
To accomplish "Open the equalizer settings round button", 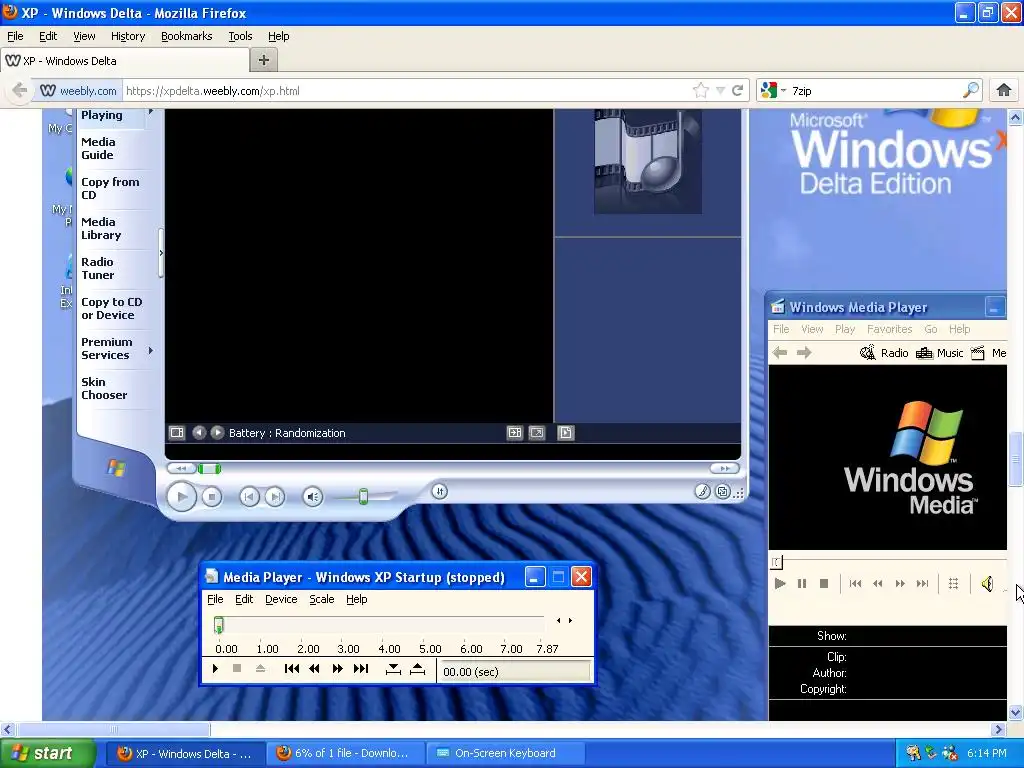I will (440, 491).
